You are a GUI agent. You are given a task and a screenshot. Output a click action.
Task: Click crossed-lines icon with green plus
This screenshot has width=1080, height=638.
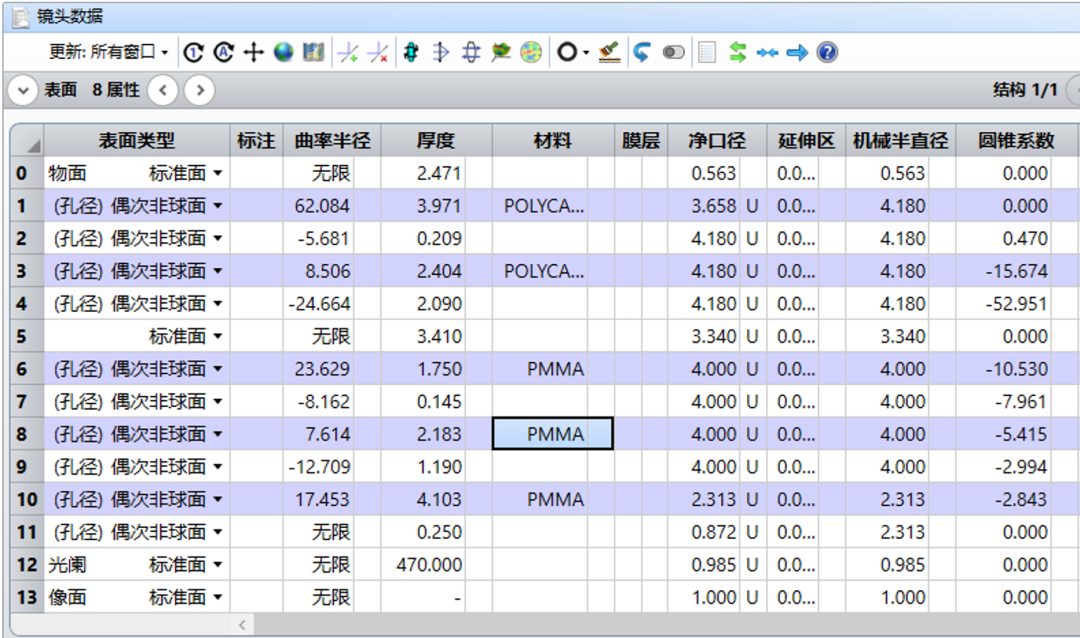(349, 52)
